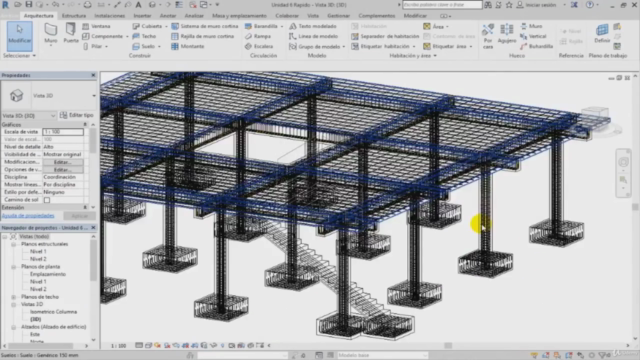The width and height of the screenshot is (640, 360).
Task: Open Vista 3D type selector dropdown
Action: [94, 96]
